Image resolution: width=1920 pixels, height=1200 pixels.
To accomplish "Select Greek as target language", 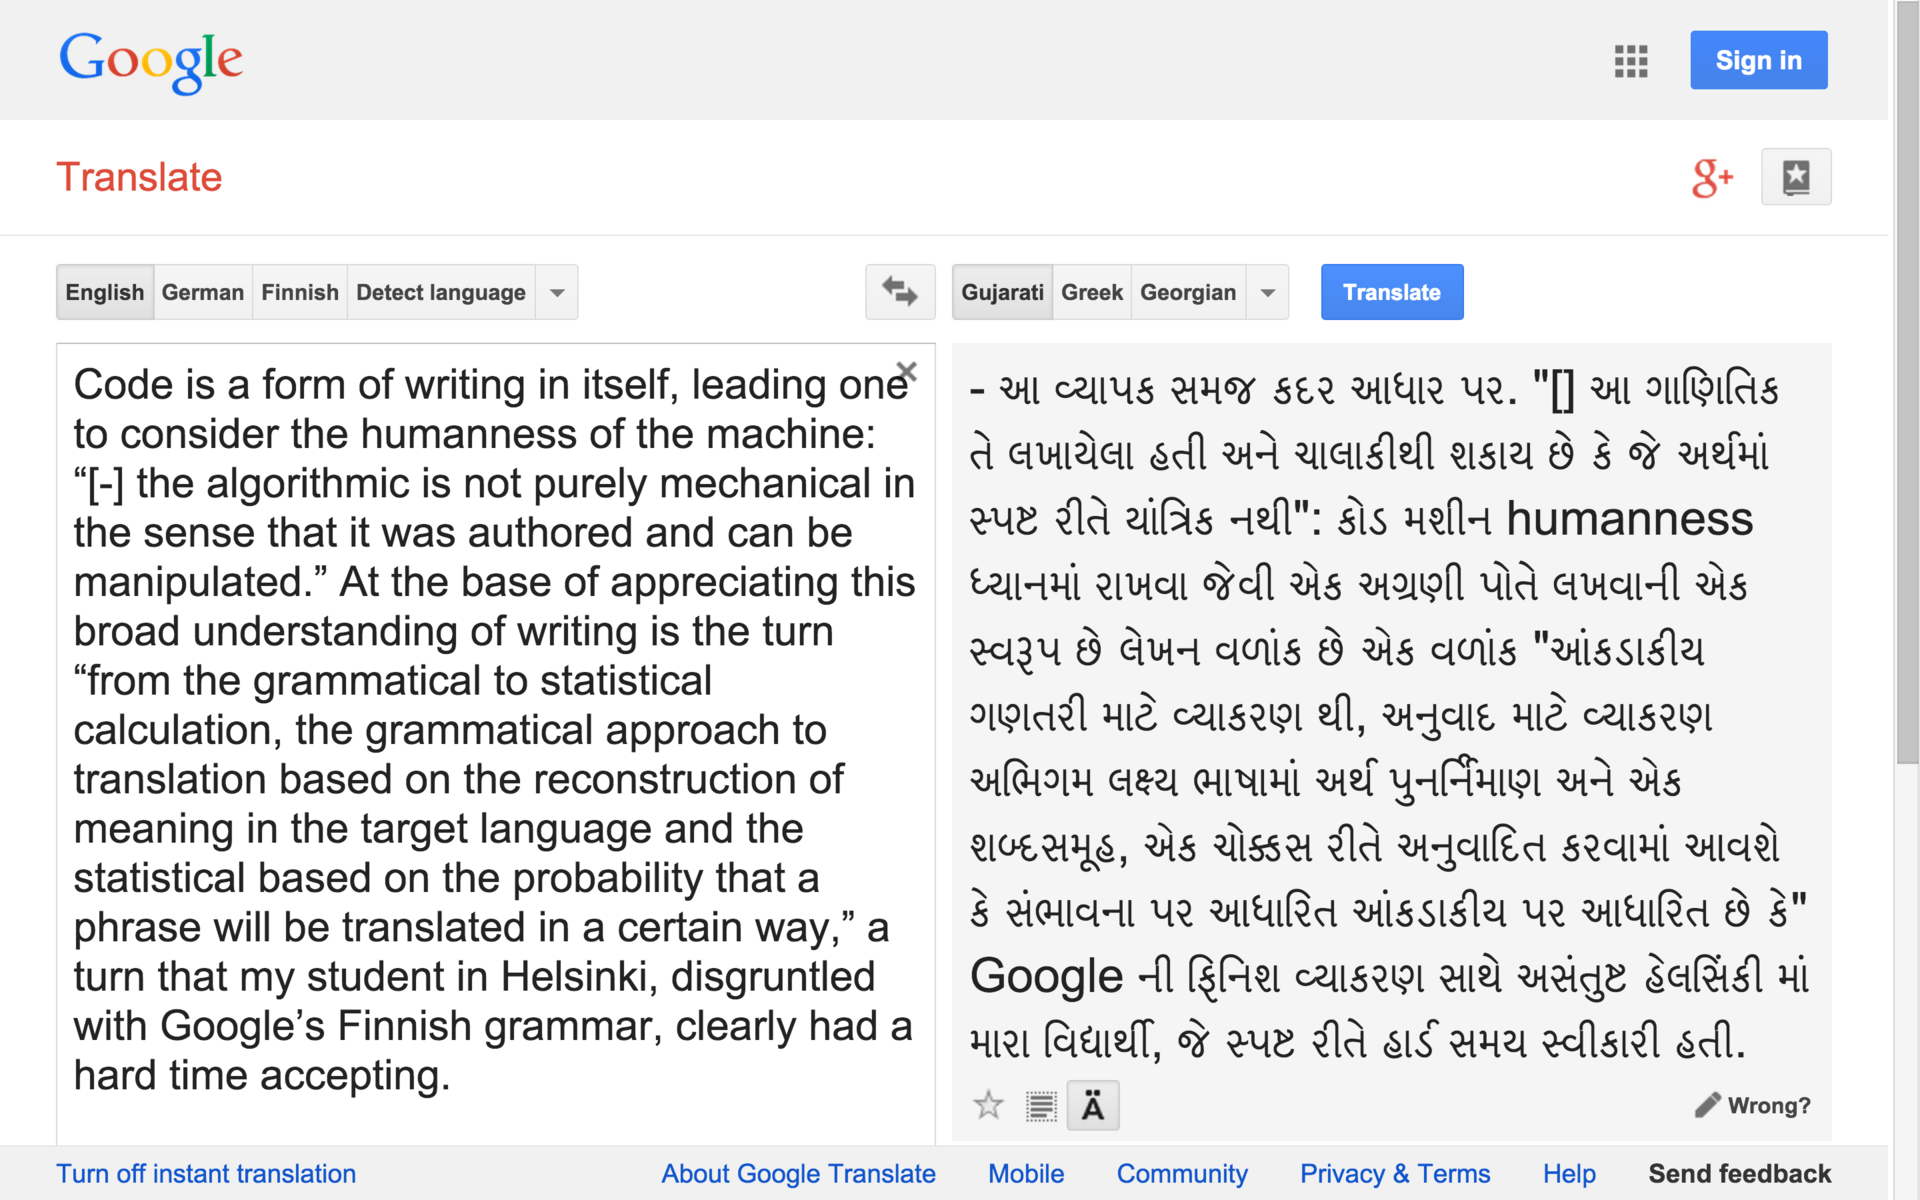I will tap(1091, 293).
